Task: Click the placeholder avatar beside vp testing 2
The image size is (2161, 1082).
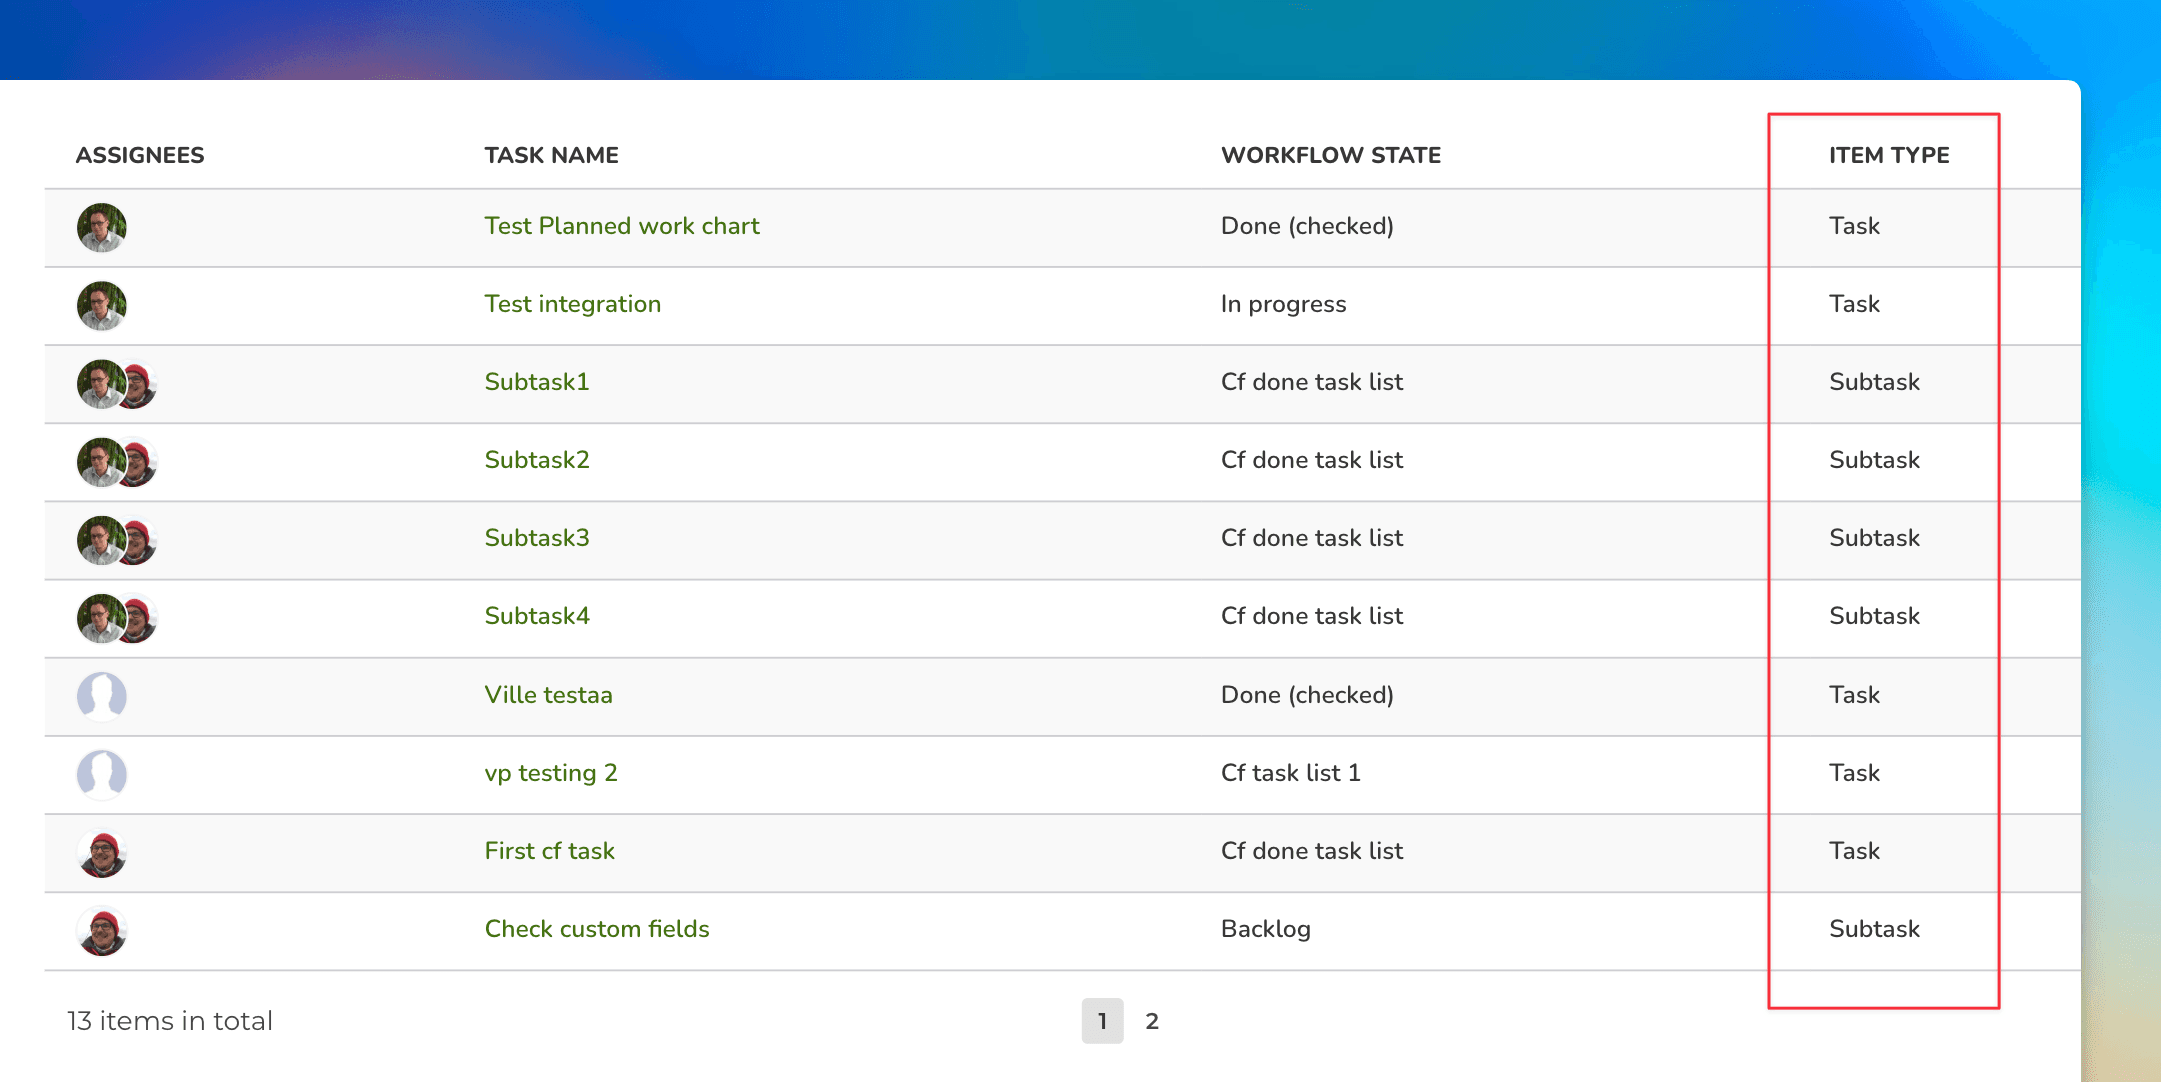Action: pyautogui.click(x=102, y=773)
